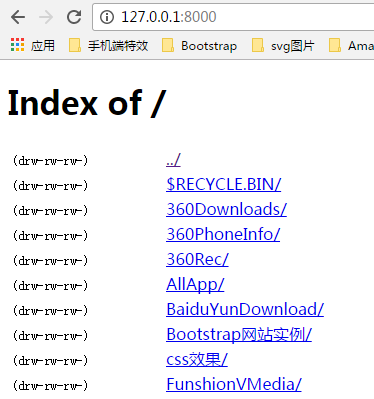The image size is (374, 399).
Task: Open the 360PhoneInfo/ directory link
Action: 223,234
